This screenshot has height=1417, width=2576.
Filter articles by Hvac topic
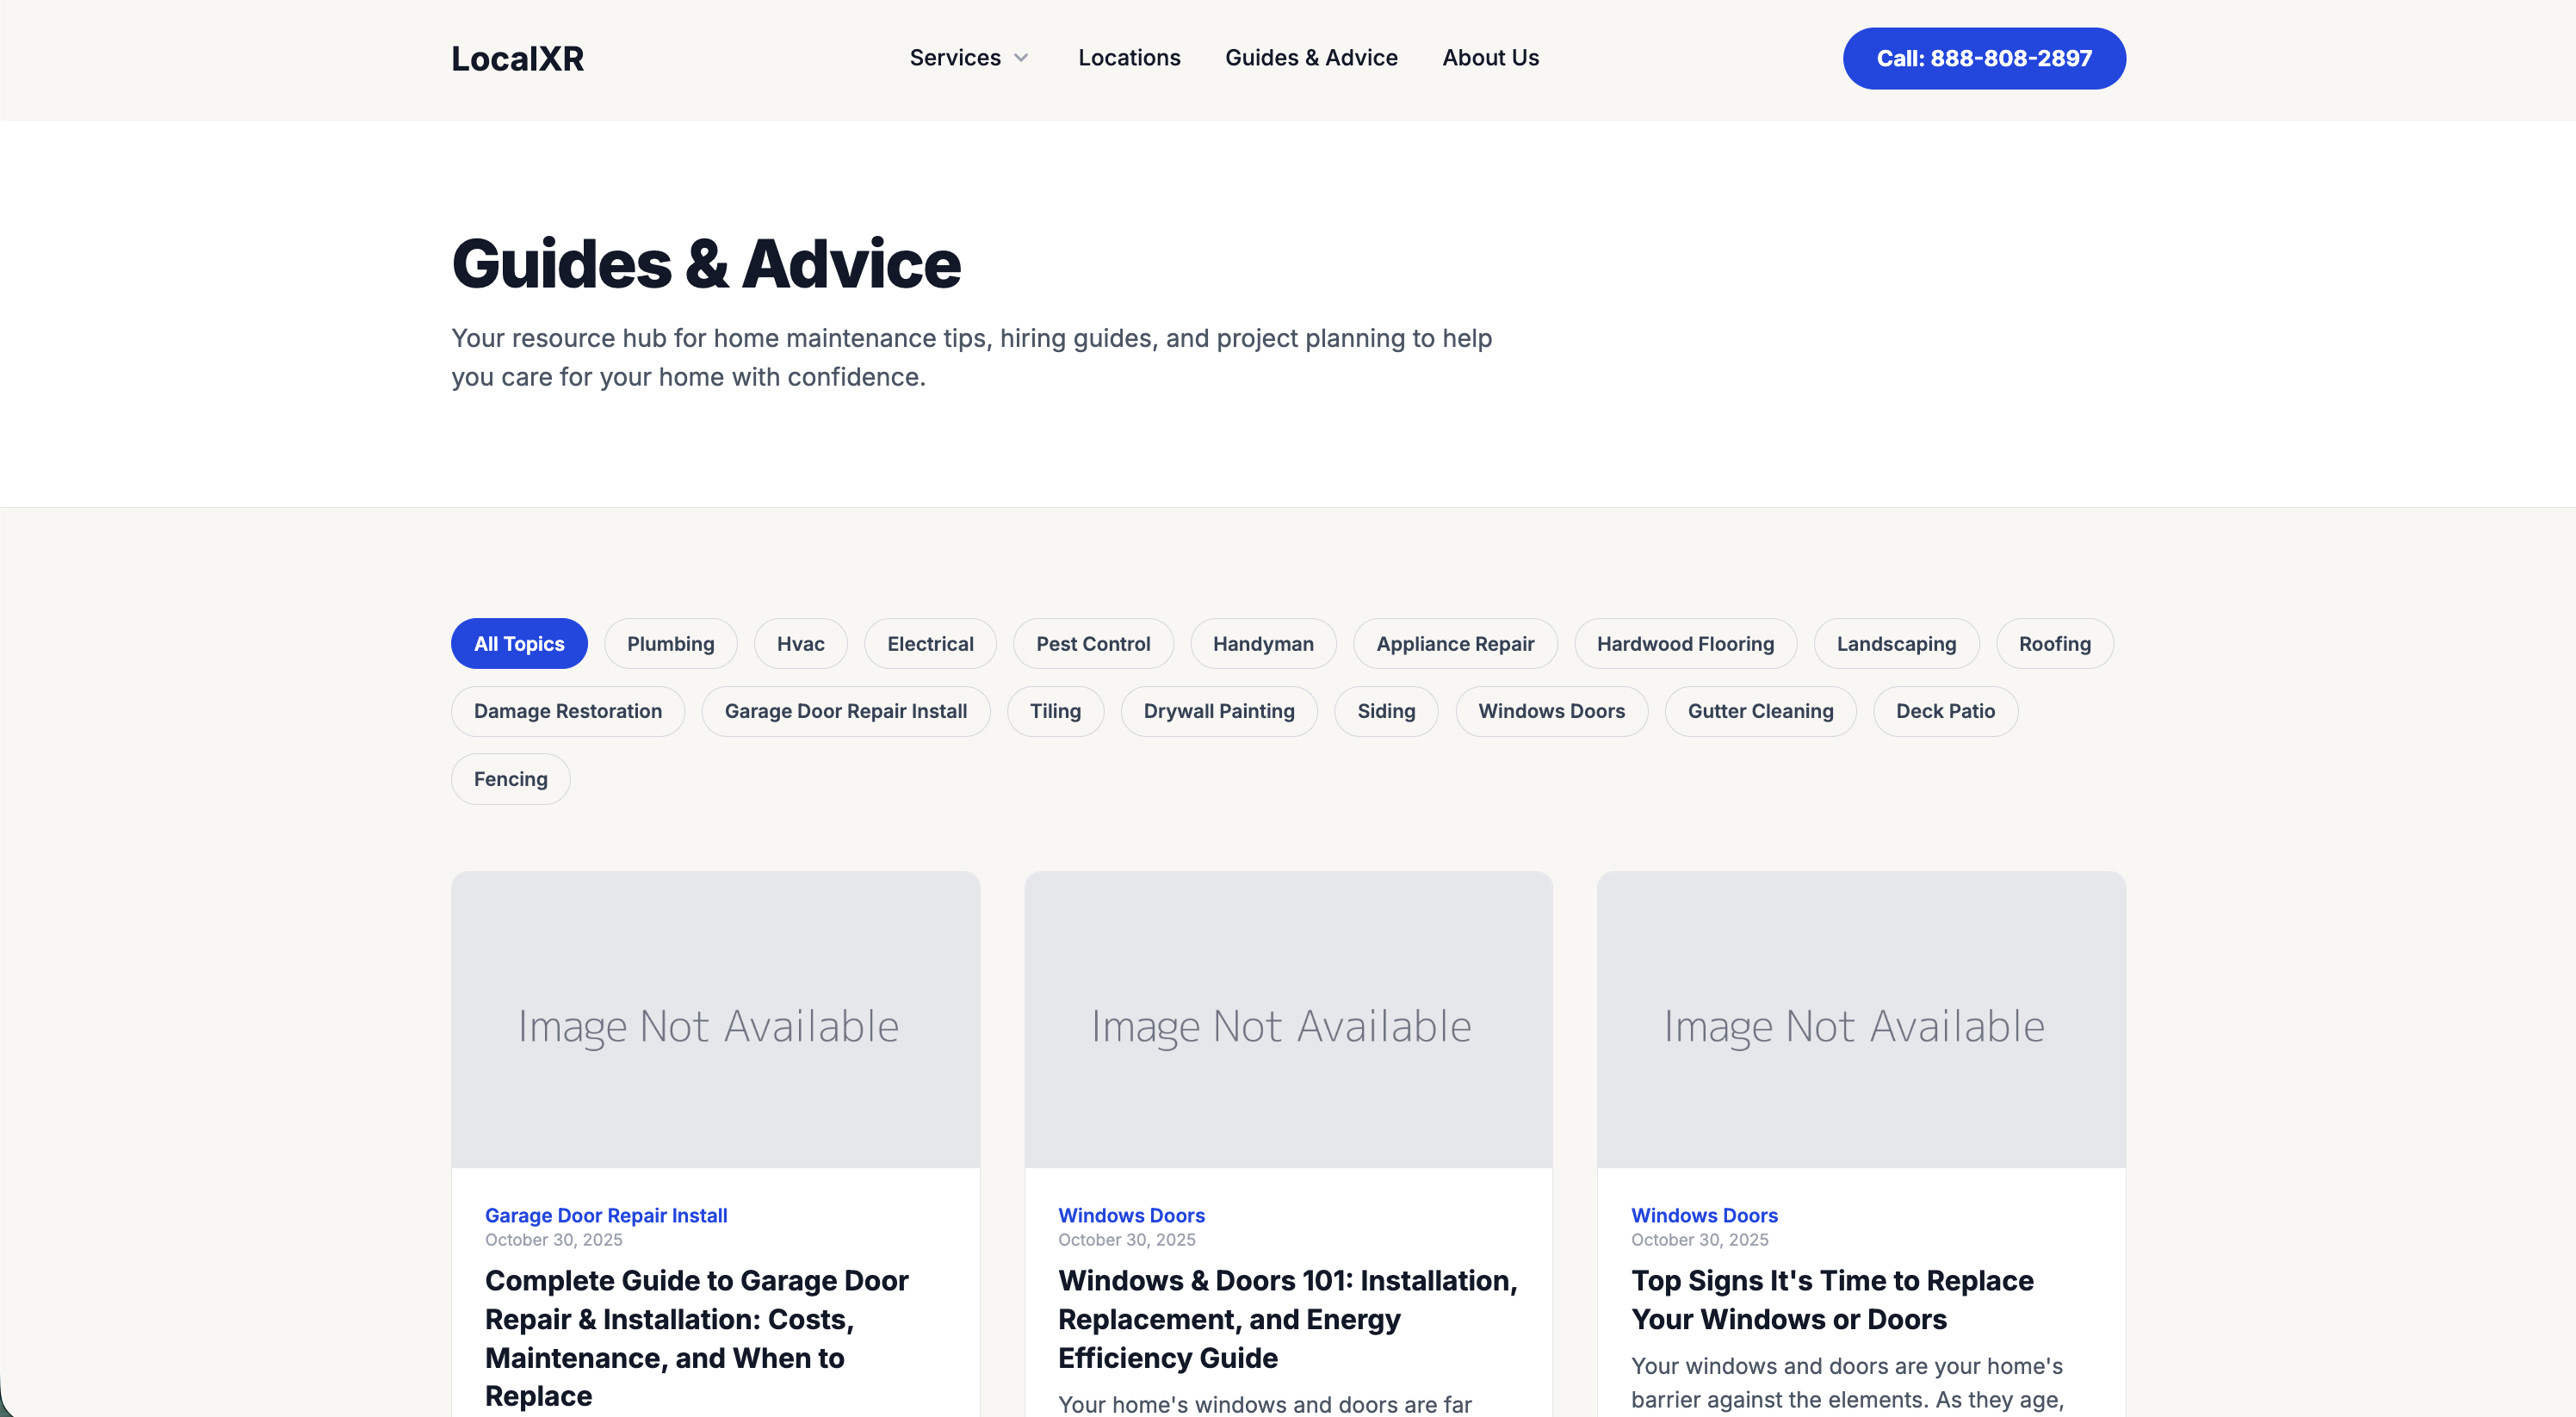click(x=800, y=643)
